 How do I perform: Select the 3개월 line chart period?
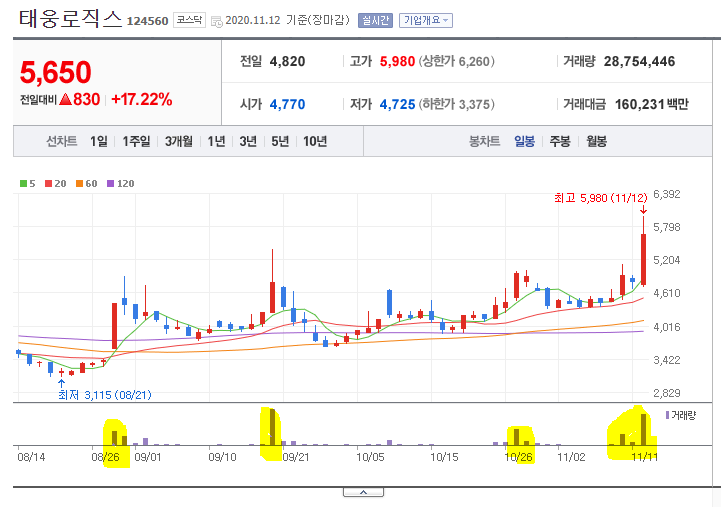[x=179, y=141]
